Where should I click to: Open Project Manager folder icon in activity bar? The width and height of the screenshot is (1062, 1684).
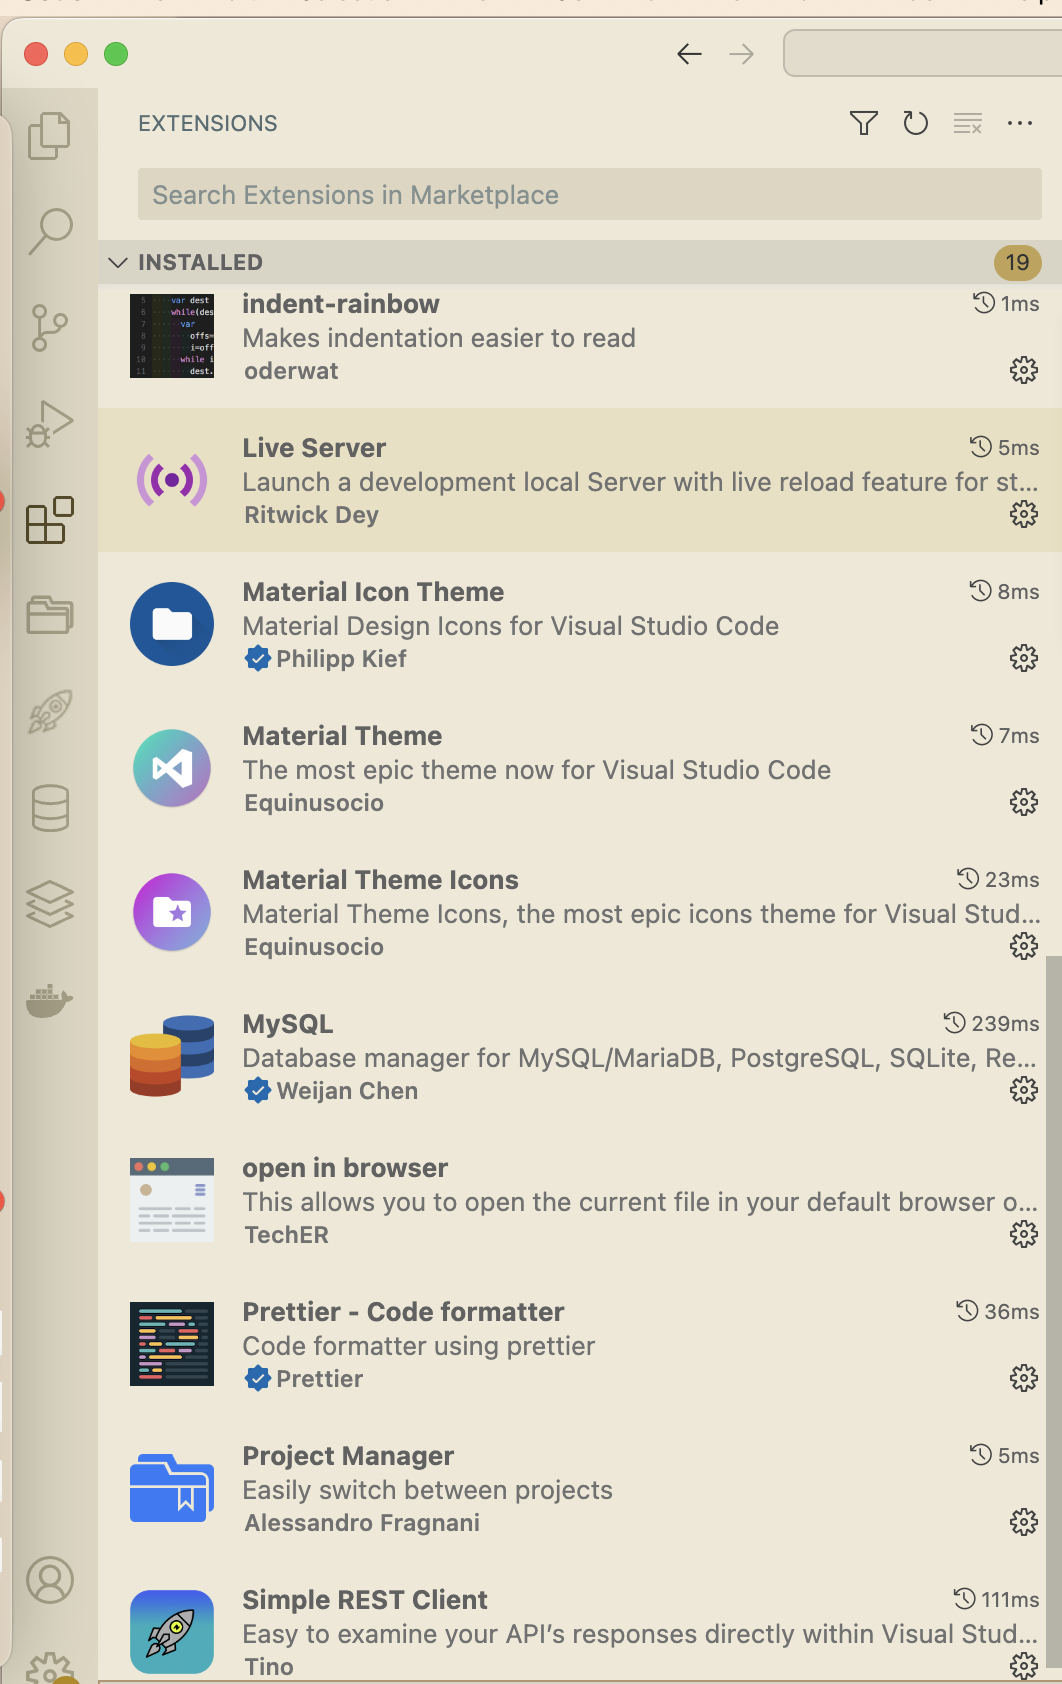point(50,615)
